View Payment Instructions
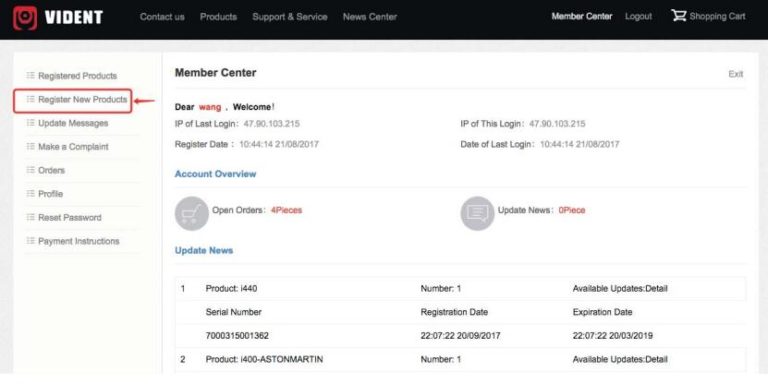The height and width of the screenshot is (384, 768). pyautogui.click(x=78, y=241)
